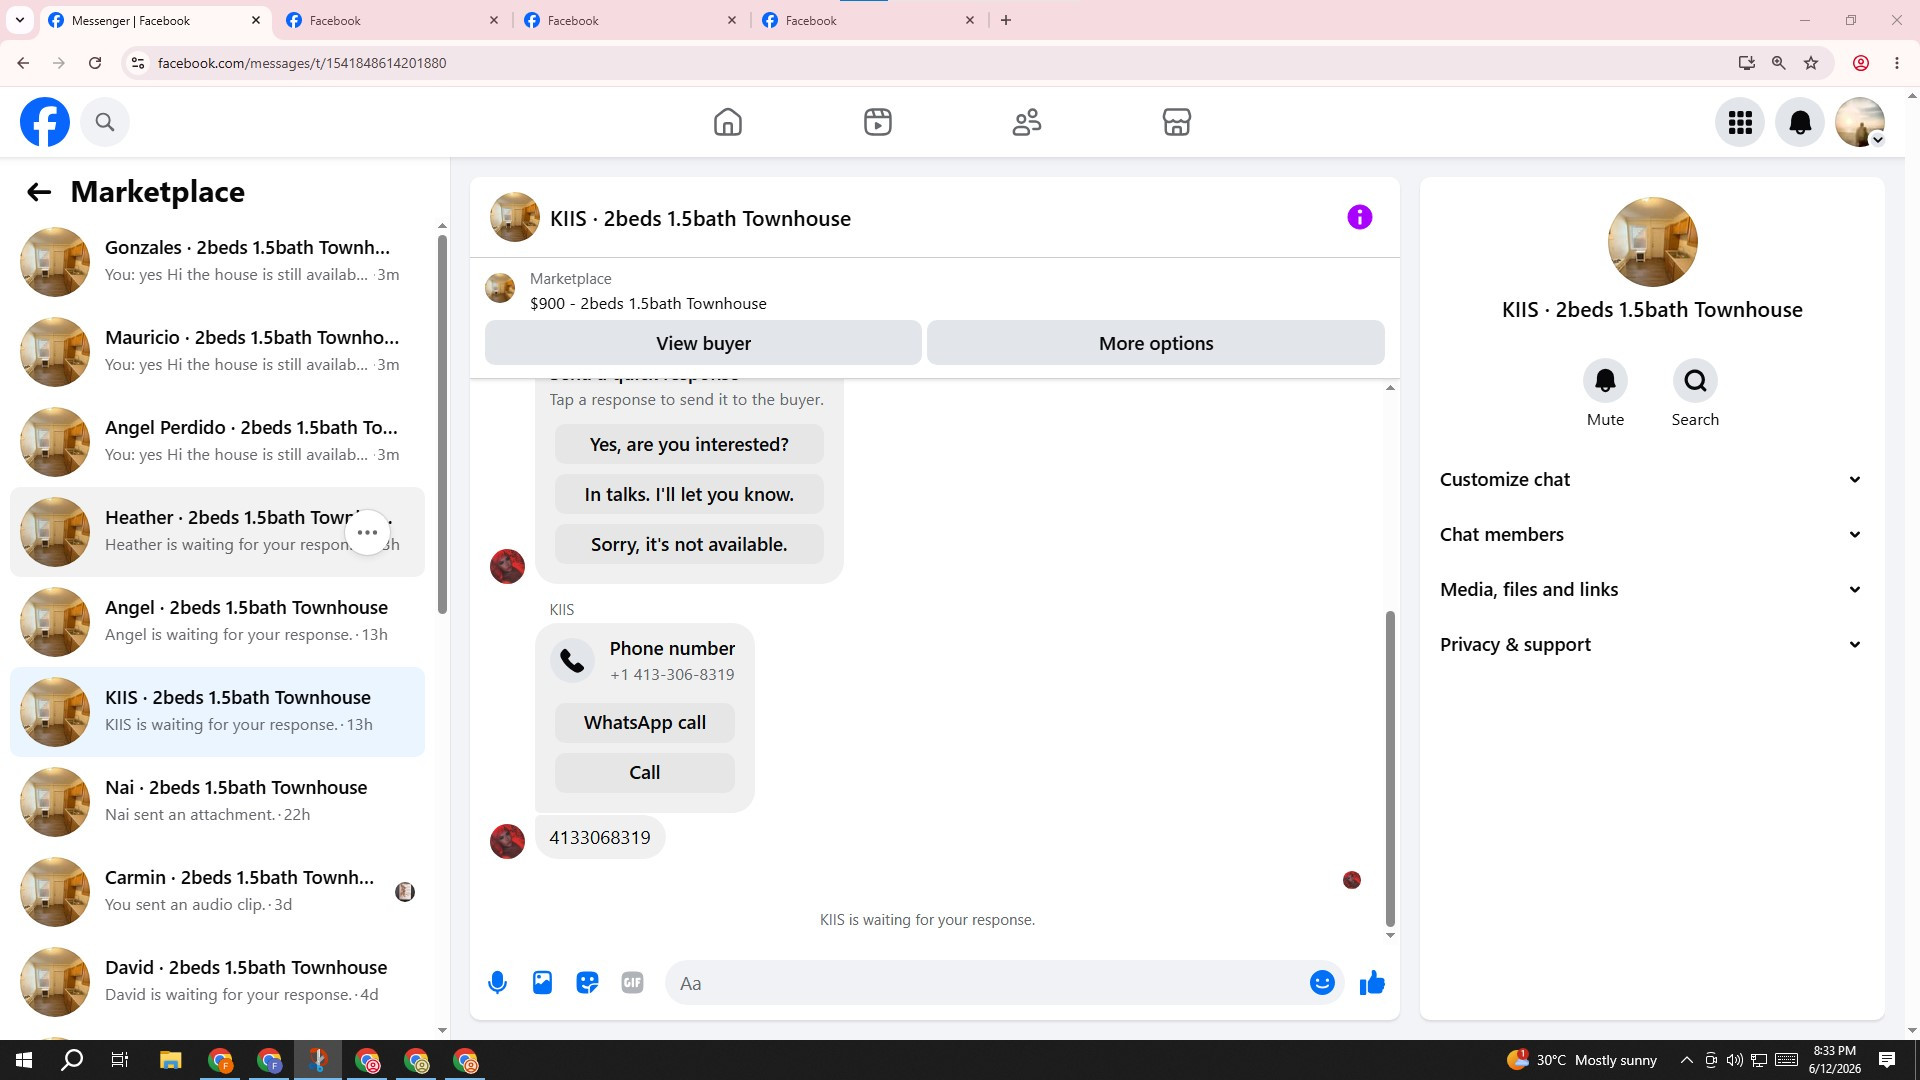Go back from Marketplace chat list
Image resolution: width=1920 pixels, height=1080 pixels.
(39, 192)
